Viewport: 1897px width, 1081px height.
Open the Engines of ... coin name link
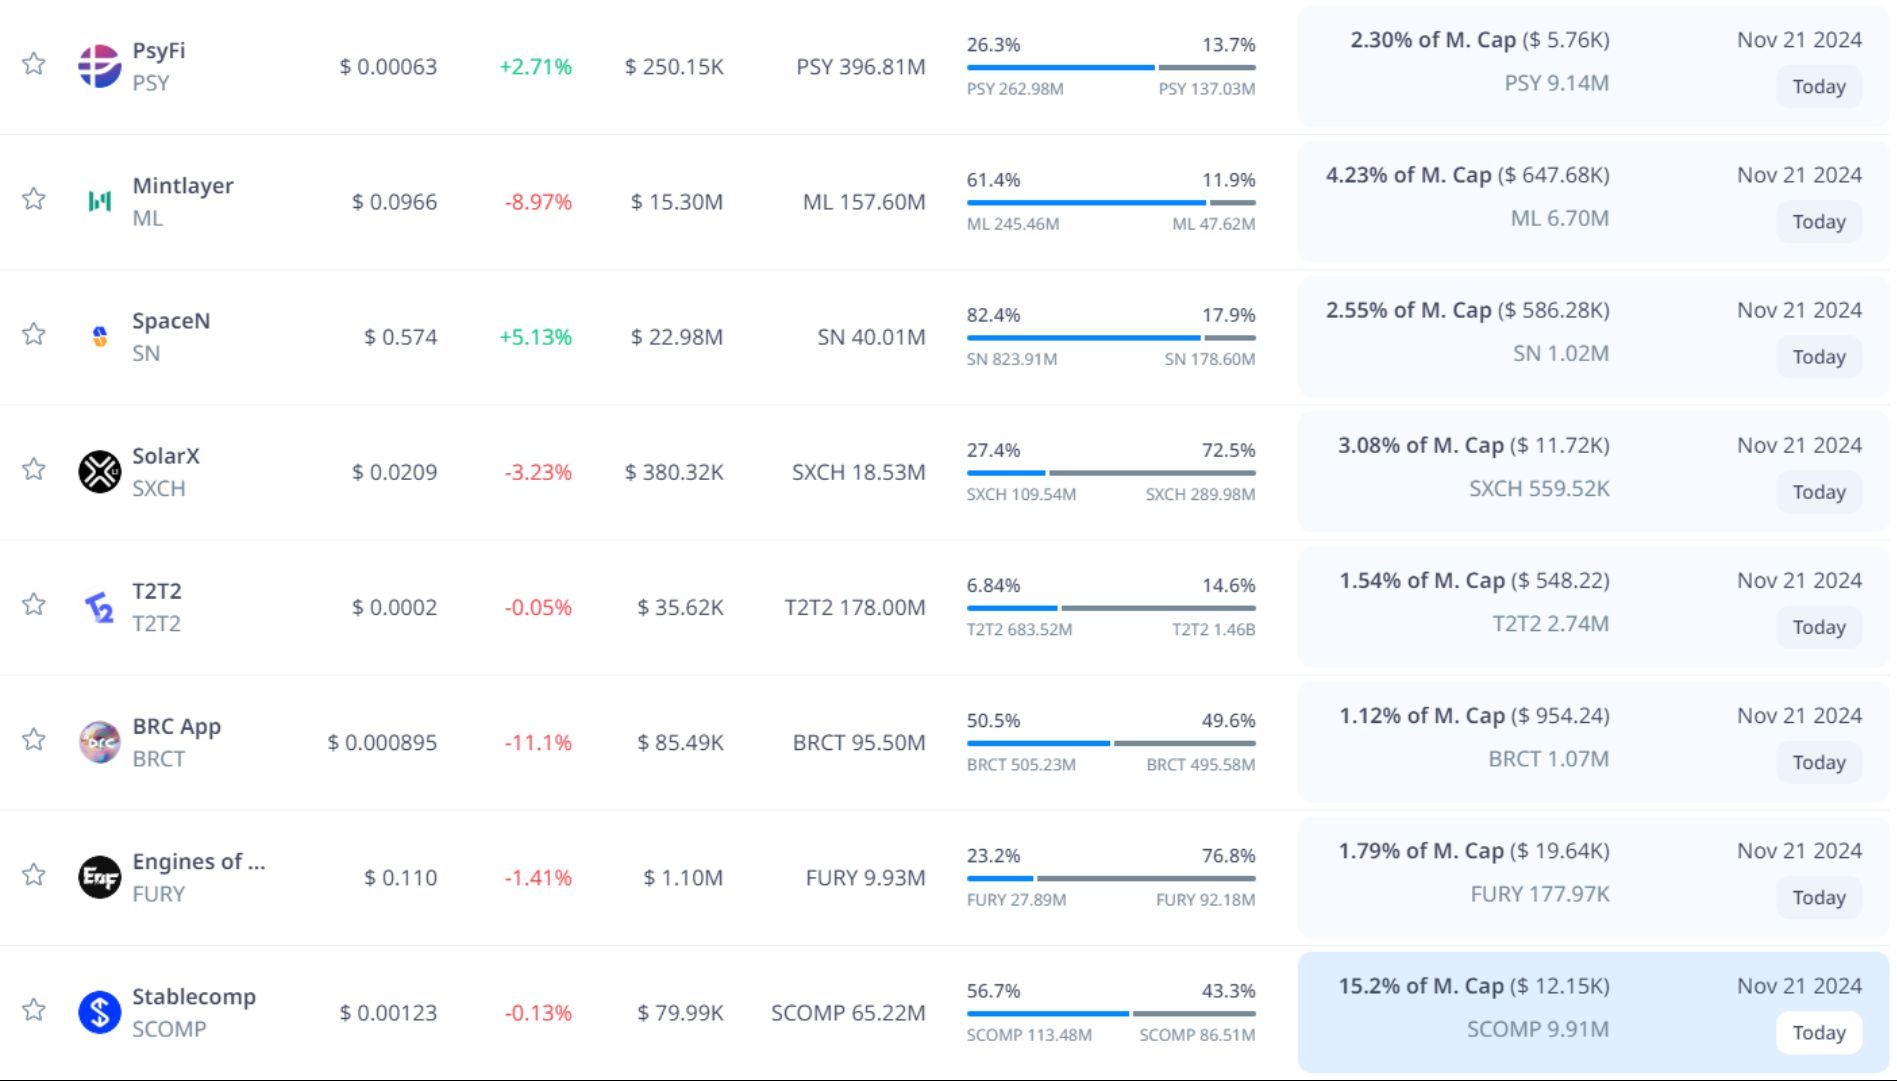tap(198, 862)
